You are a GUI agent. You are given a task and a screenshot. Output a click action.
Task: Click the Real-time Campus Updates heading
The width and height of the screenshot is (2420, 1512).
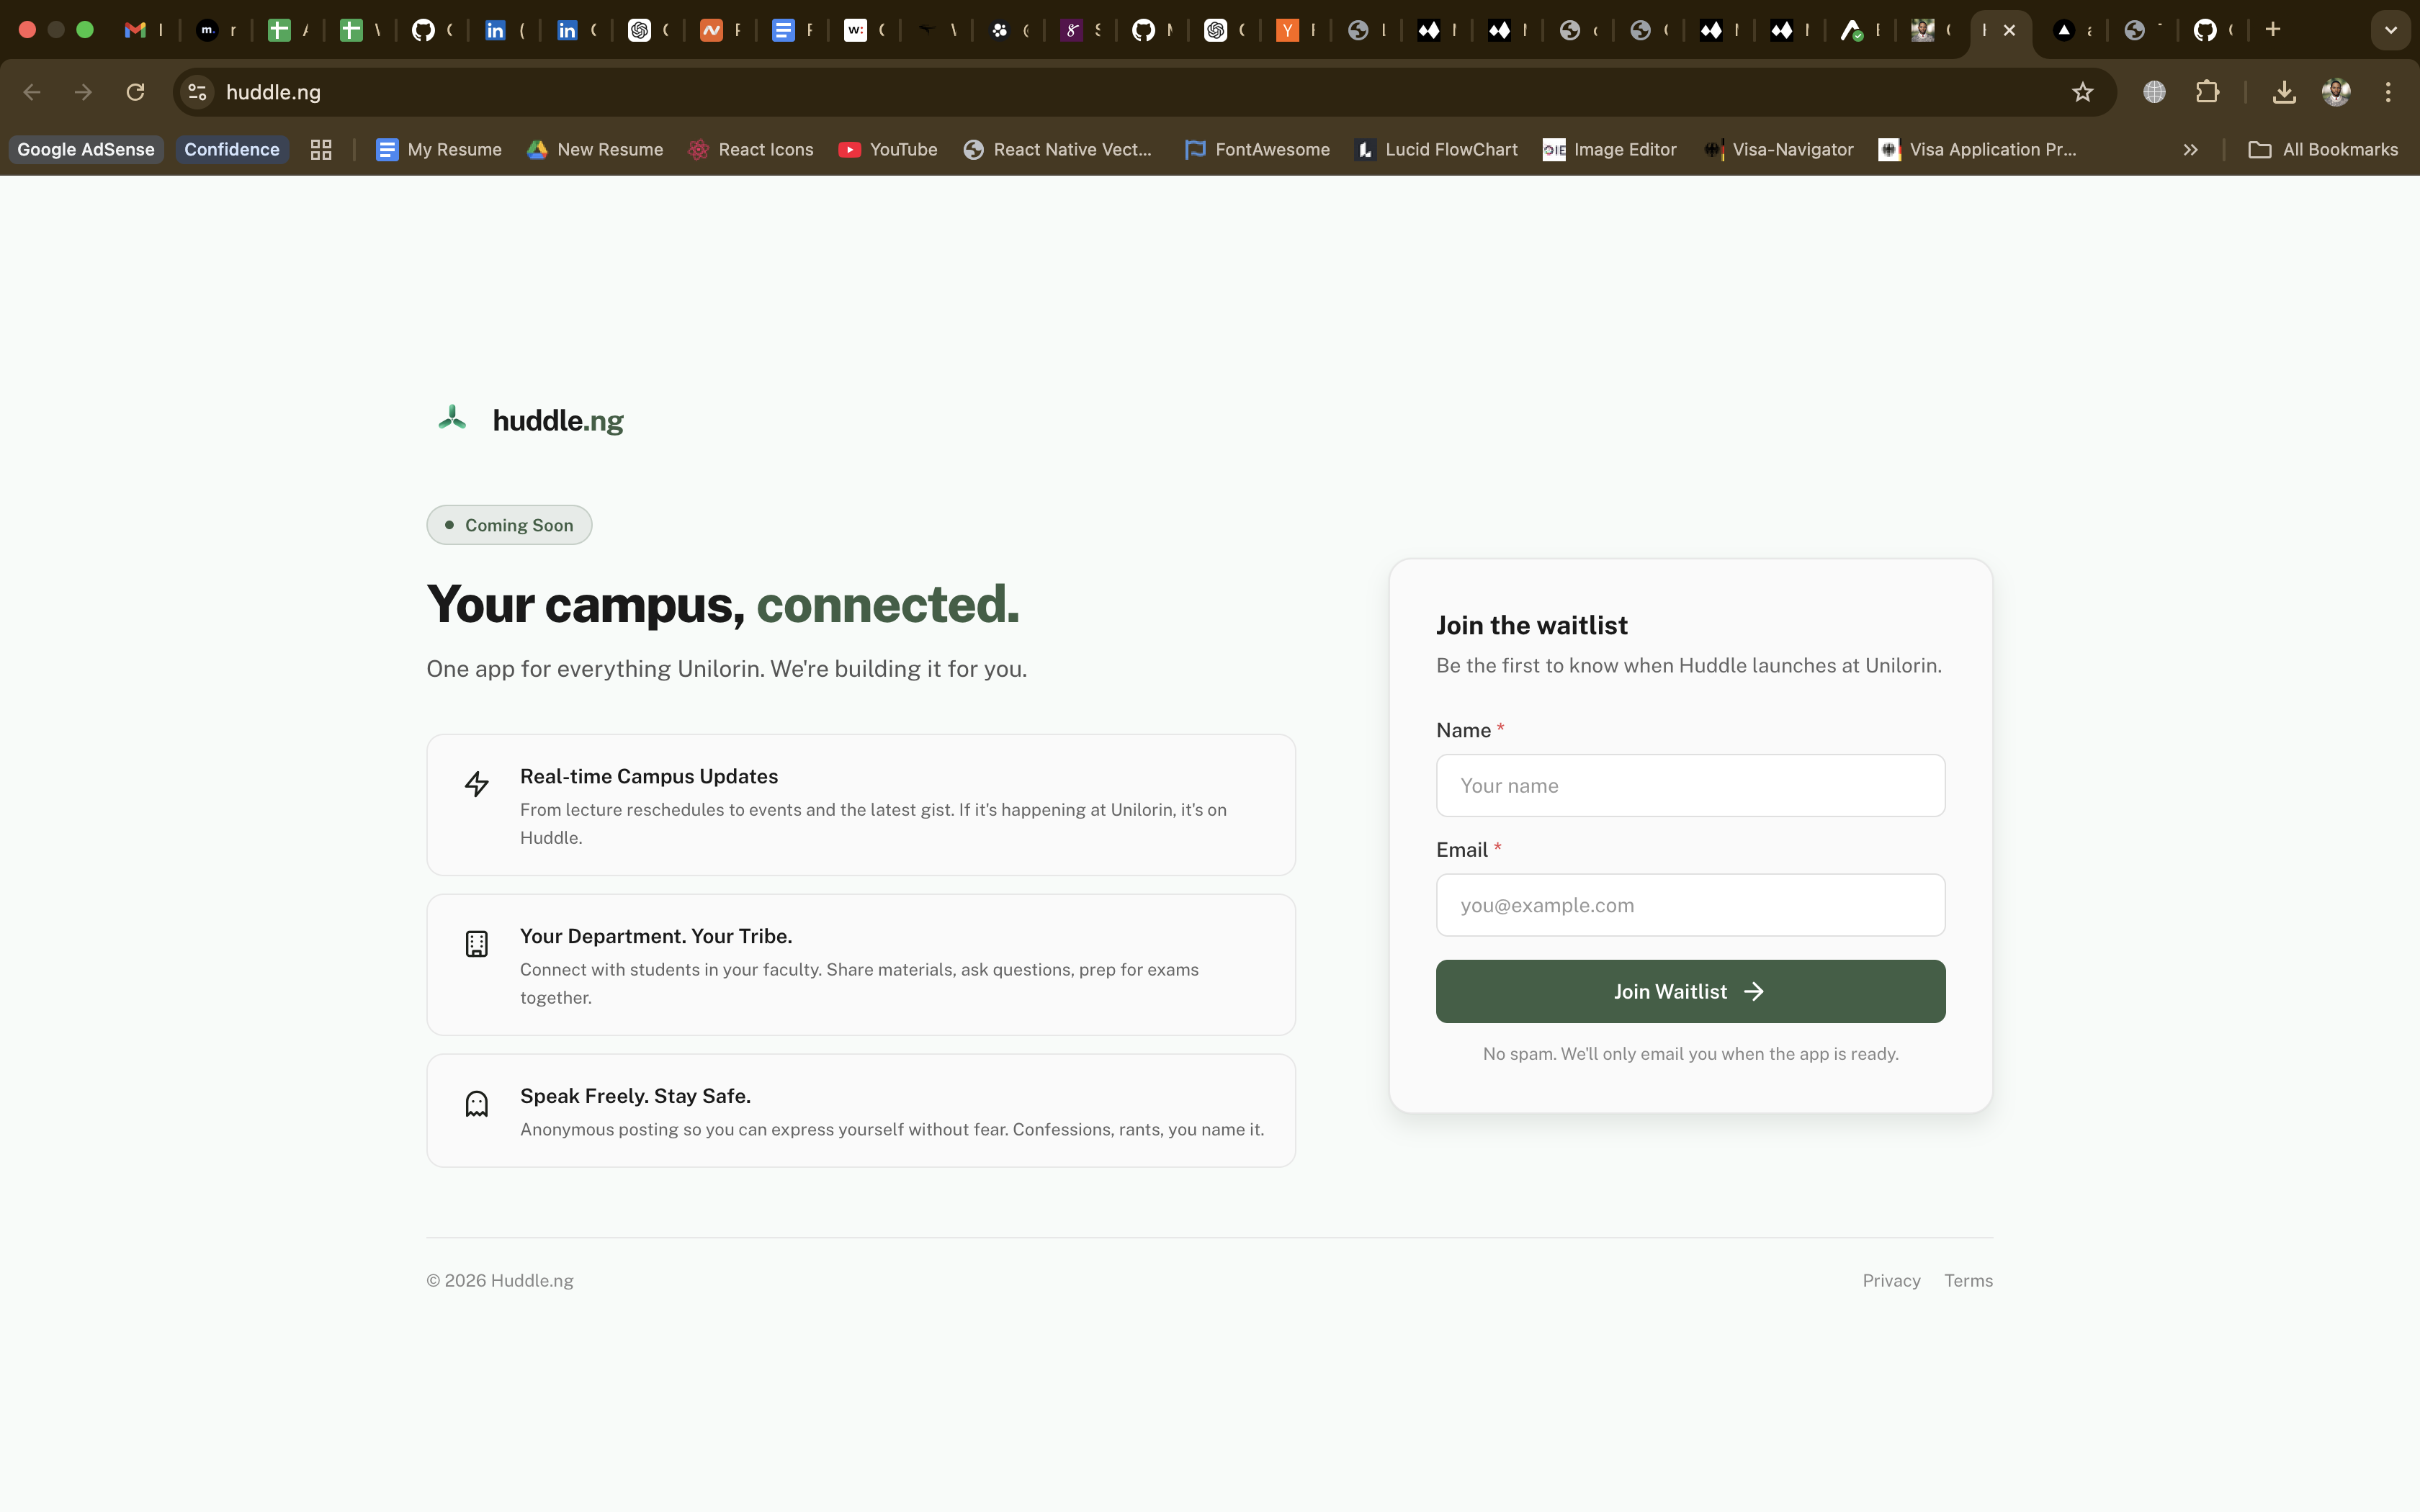click(649, 777)
